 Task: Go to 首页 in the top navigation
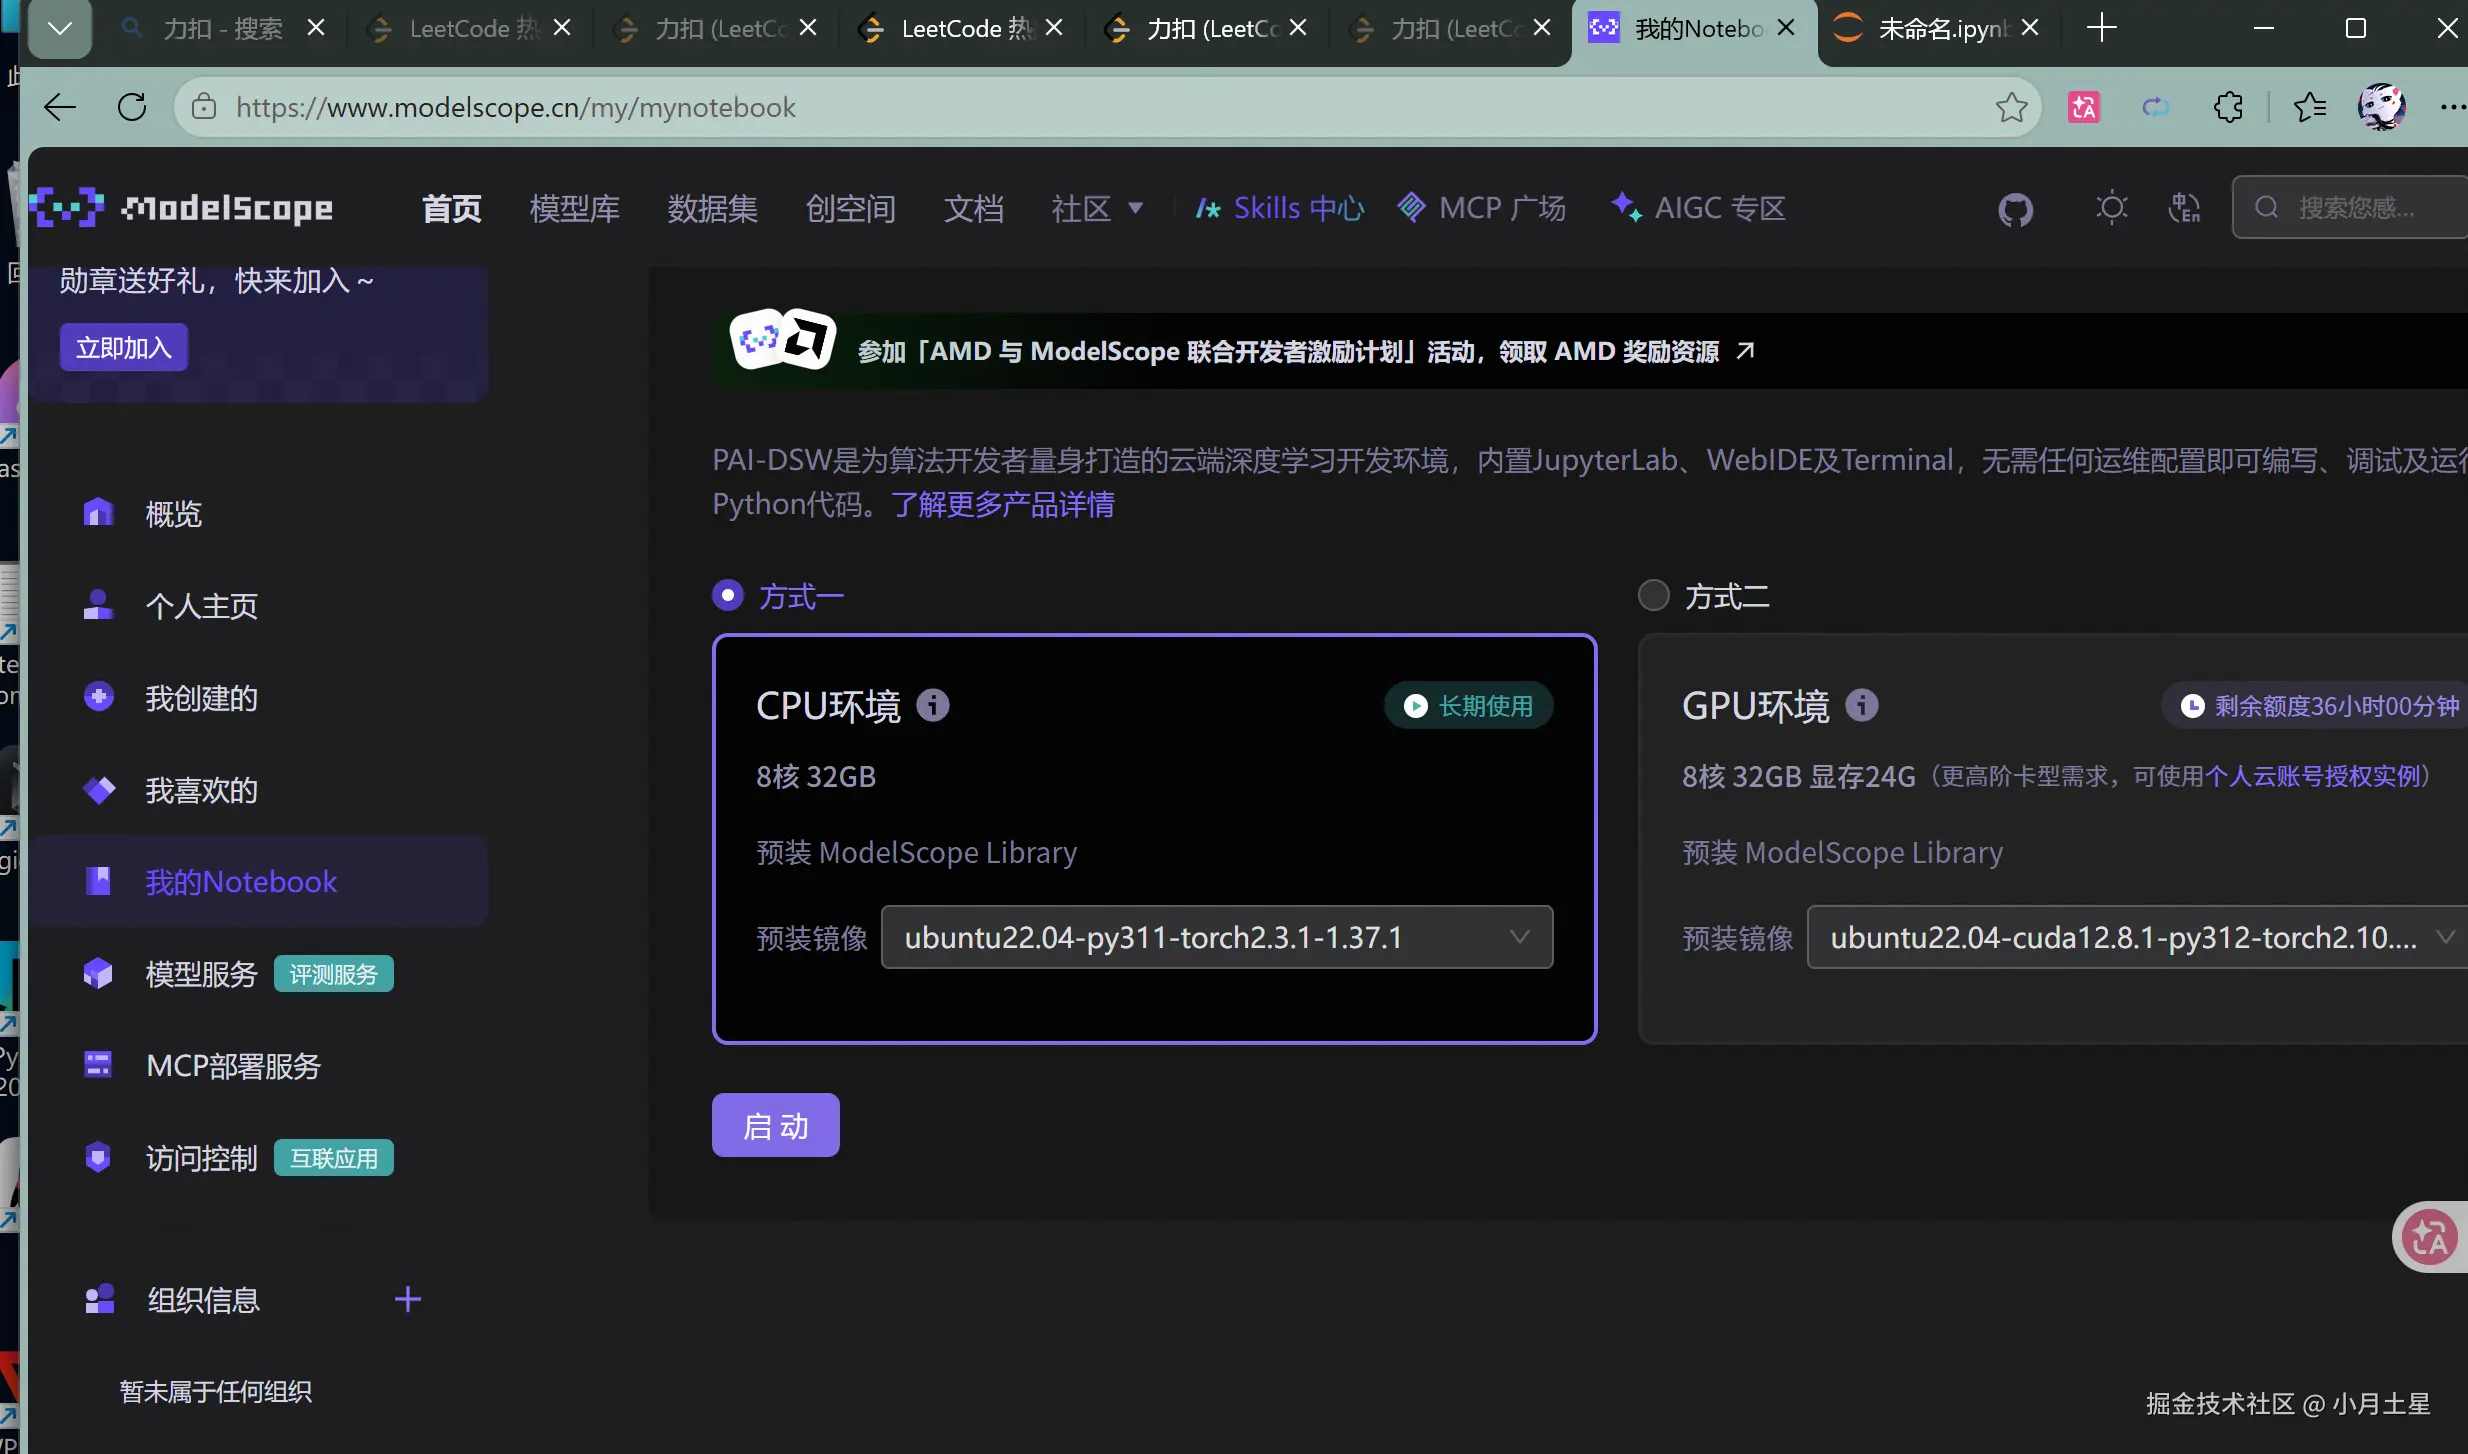pyautogui.click(x=452, y=208)
